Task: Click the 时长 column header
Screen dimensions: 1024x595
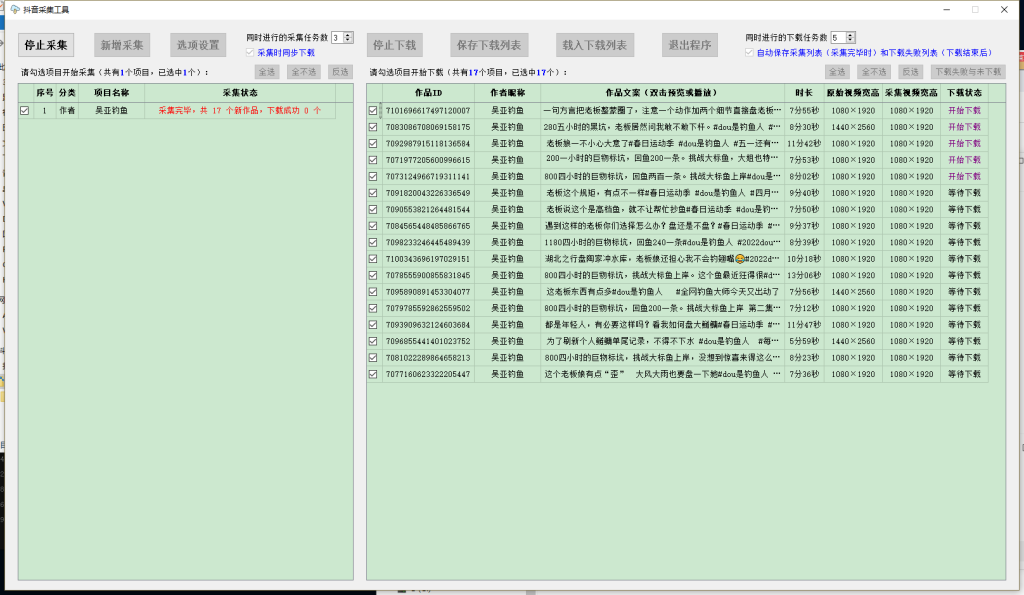Action: pyautogui.click(x=804, y=93)
